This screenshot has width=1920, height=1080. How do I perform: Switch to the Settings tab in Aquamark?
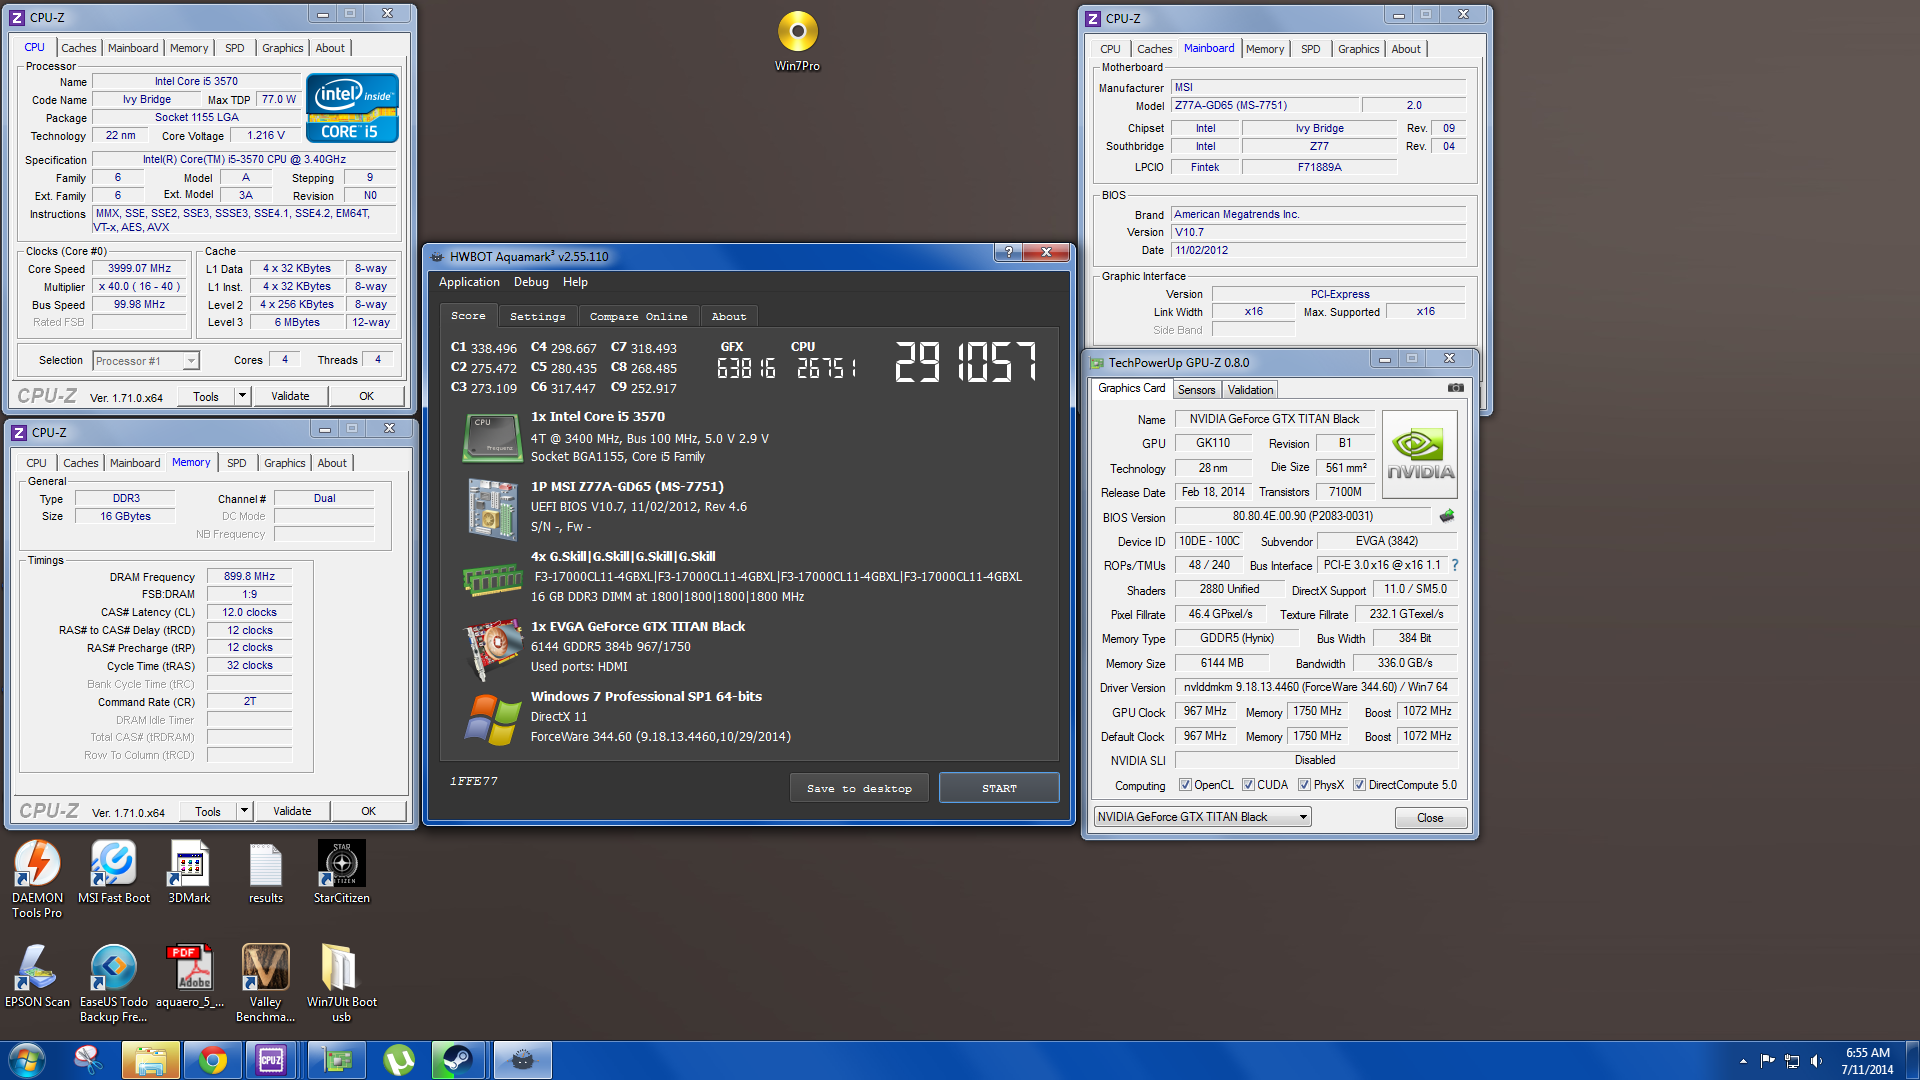click(537, 316)
